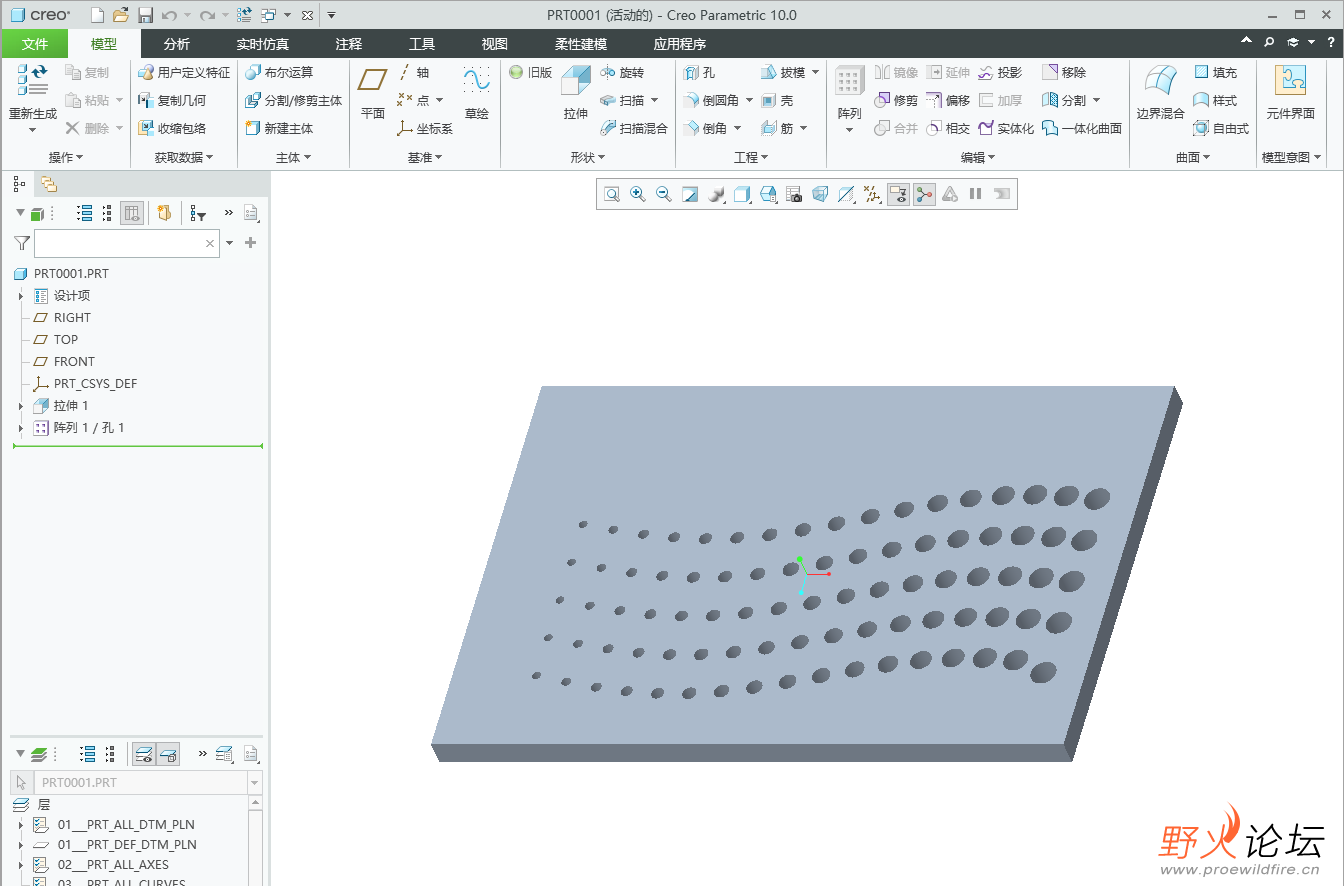Select the 壳 shell tool
The image size is (1344, 886).
click(x=777, y=101)
